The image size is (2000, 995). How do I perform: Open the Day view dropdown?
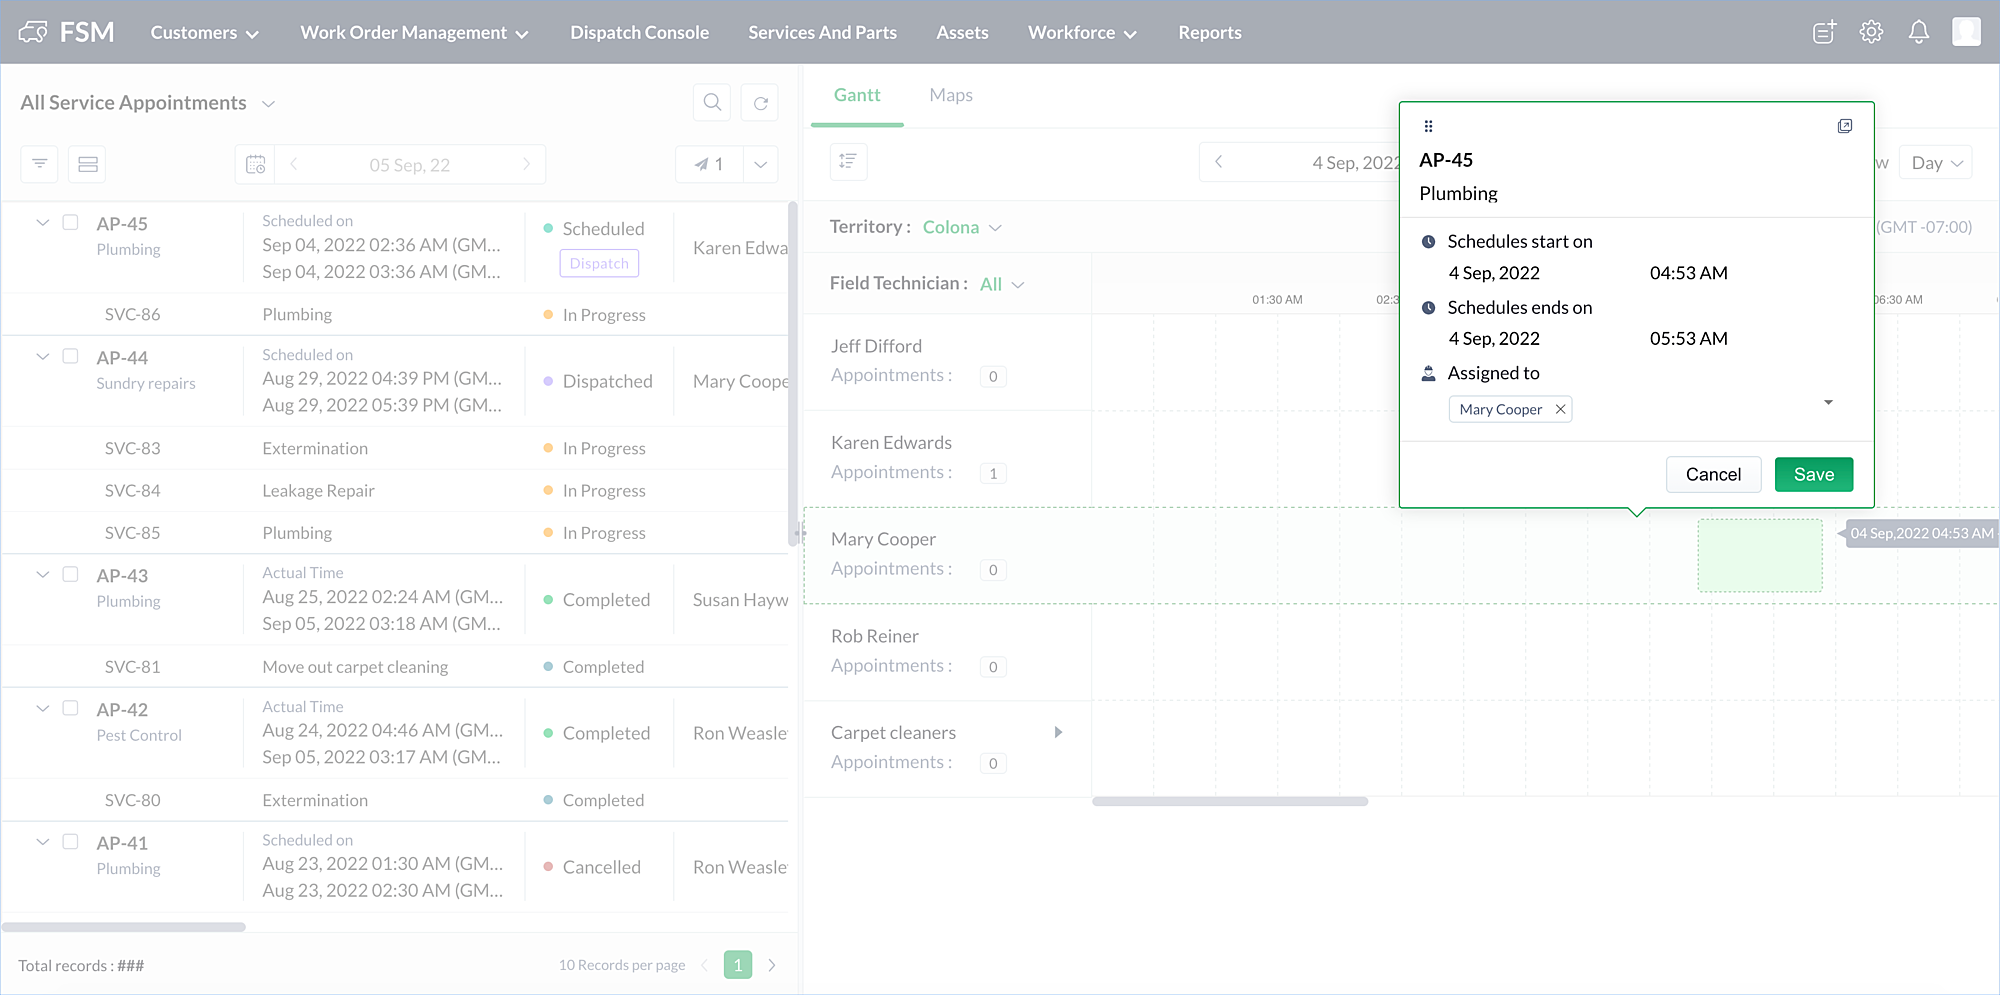coord(1936,163)
